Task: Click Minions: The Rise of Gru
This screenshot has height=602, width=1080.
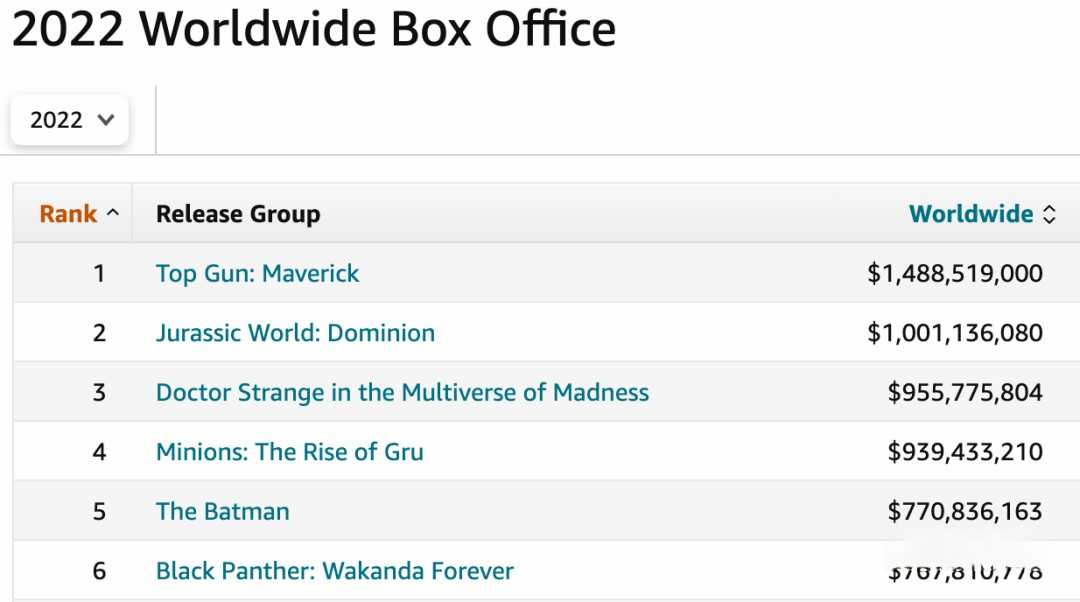Action: point(289,452)
